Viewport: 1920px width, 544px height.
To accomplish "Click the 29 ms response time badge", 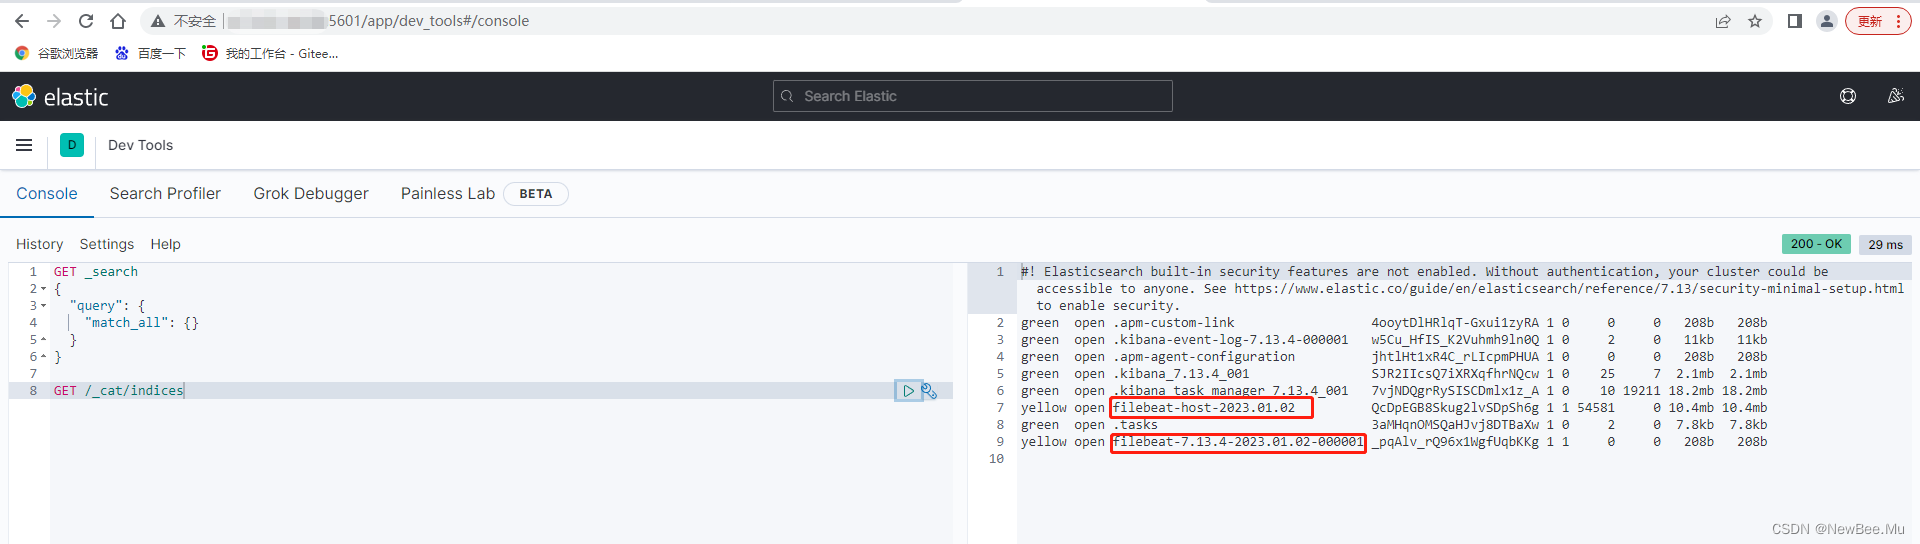I will (x=1885, y=245).
